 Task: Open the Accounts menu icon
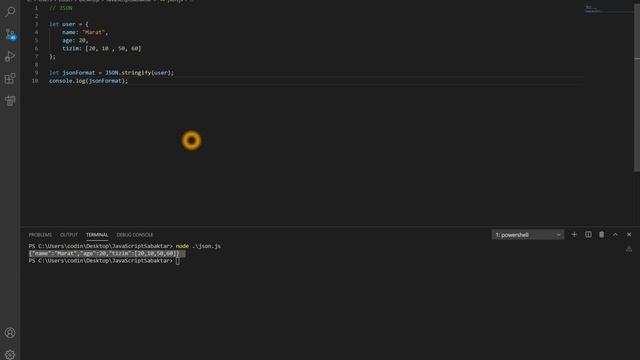10,333
